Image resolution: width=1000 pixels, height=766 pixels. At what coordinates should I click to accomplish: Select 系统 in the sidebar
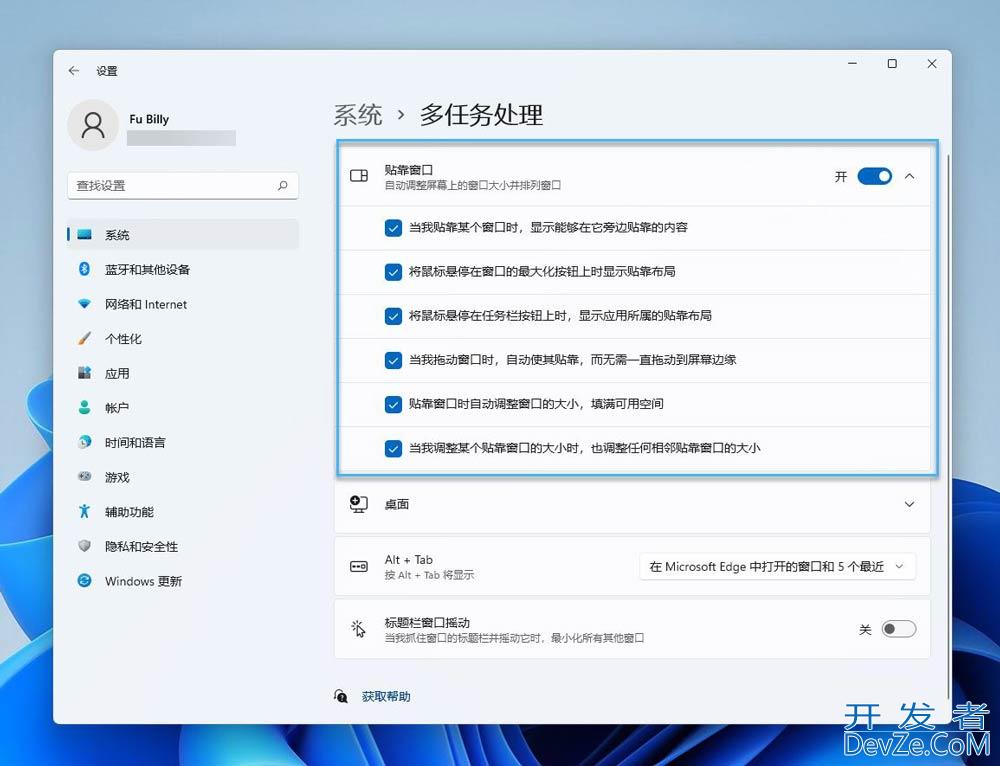[182, 235]
